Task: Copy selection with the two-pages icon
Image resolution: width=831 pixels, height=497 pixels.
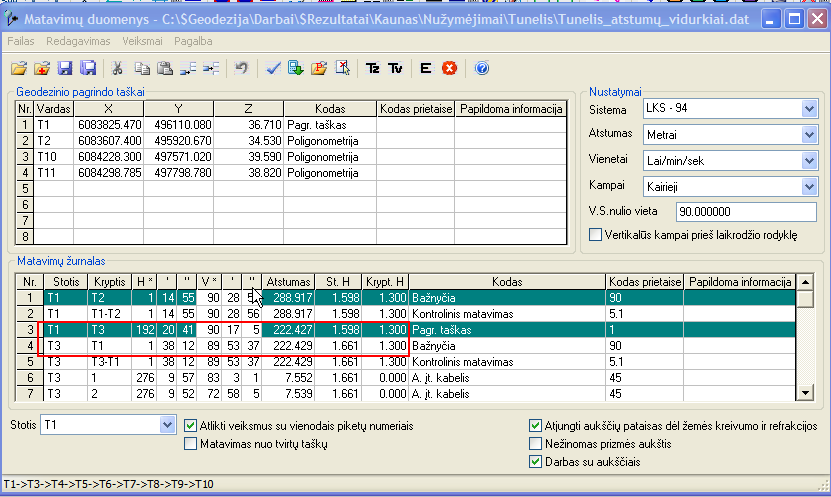Action: (142, 68)
